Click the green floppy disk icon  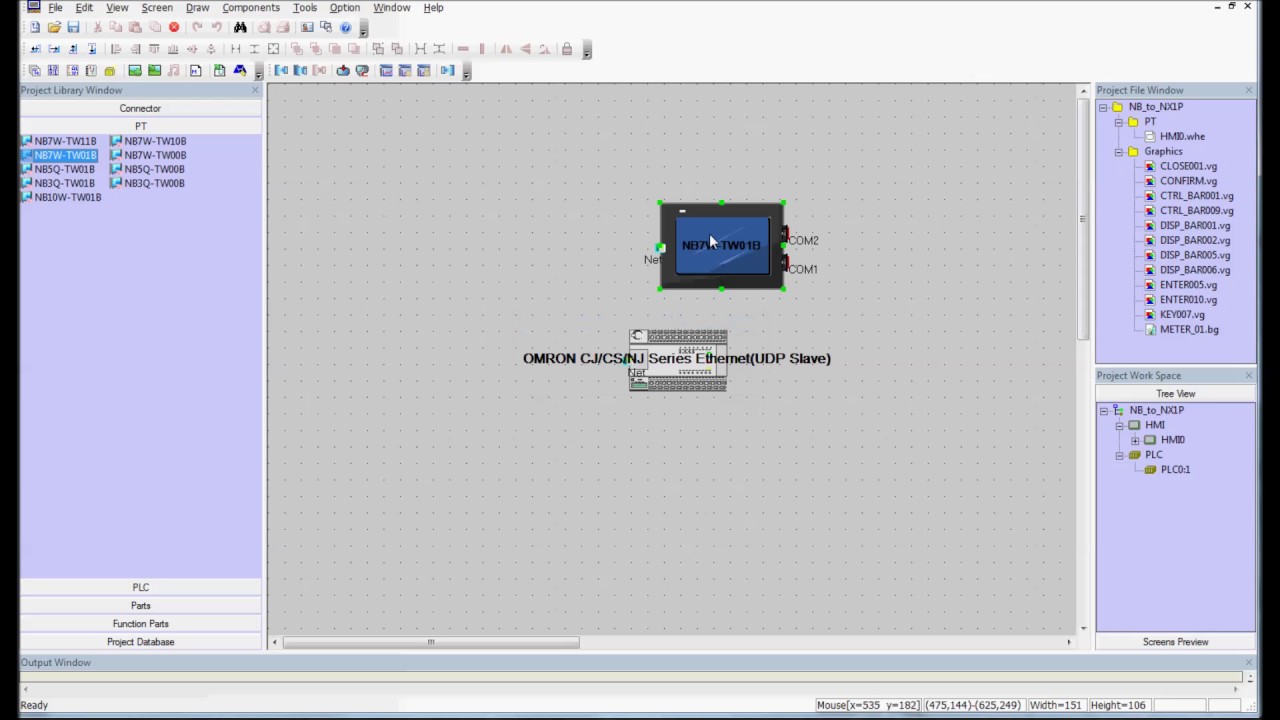coord(219,71)
